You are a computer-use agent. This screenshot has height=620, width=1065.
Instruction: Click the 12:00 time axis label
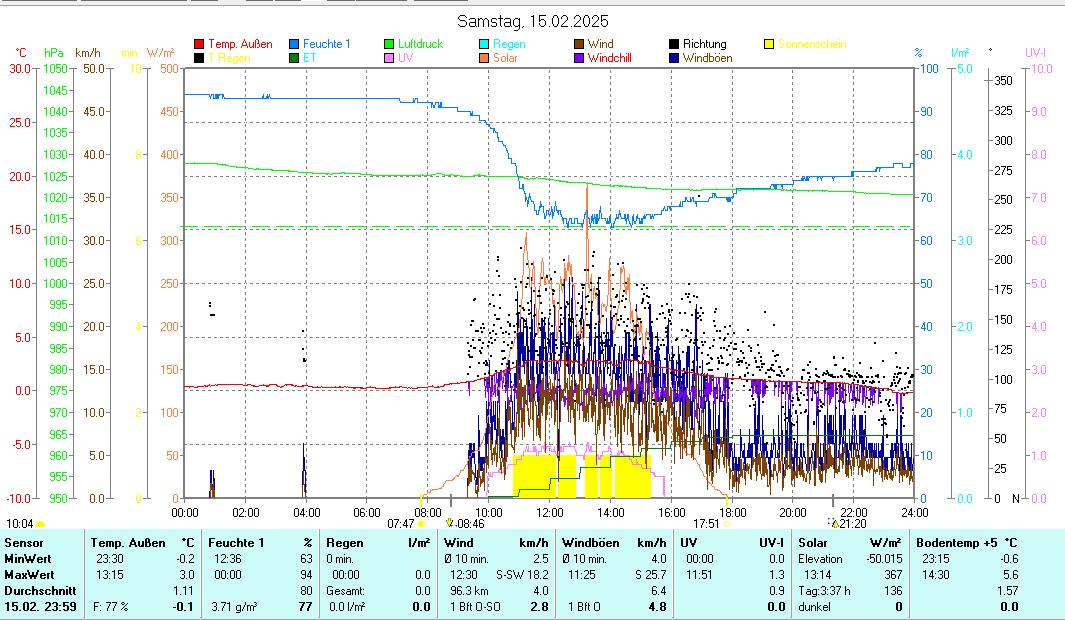[x=549, y=512]
